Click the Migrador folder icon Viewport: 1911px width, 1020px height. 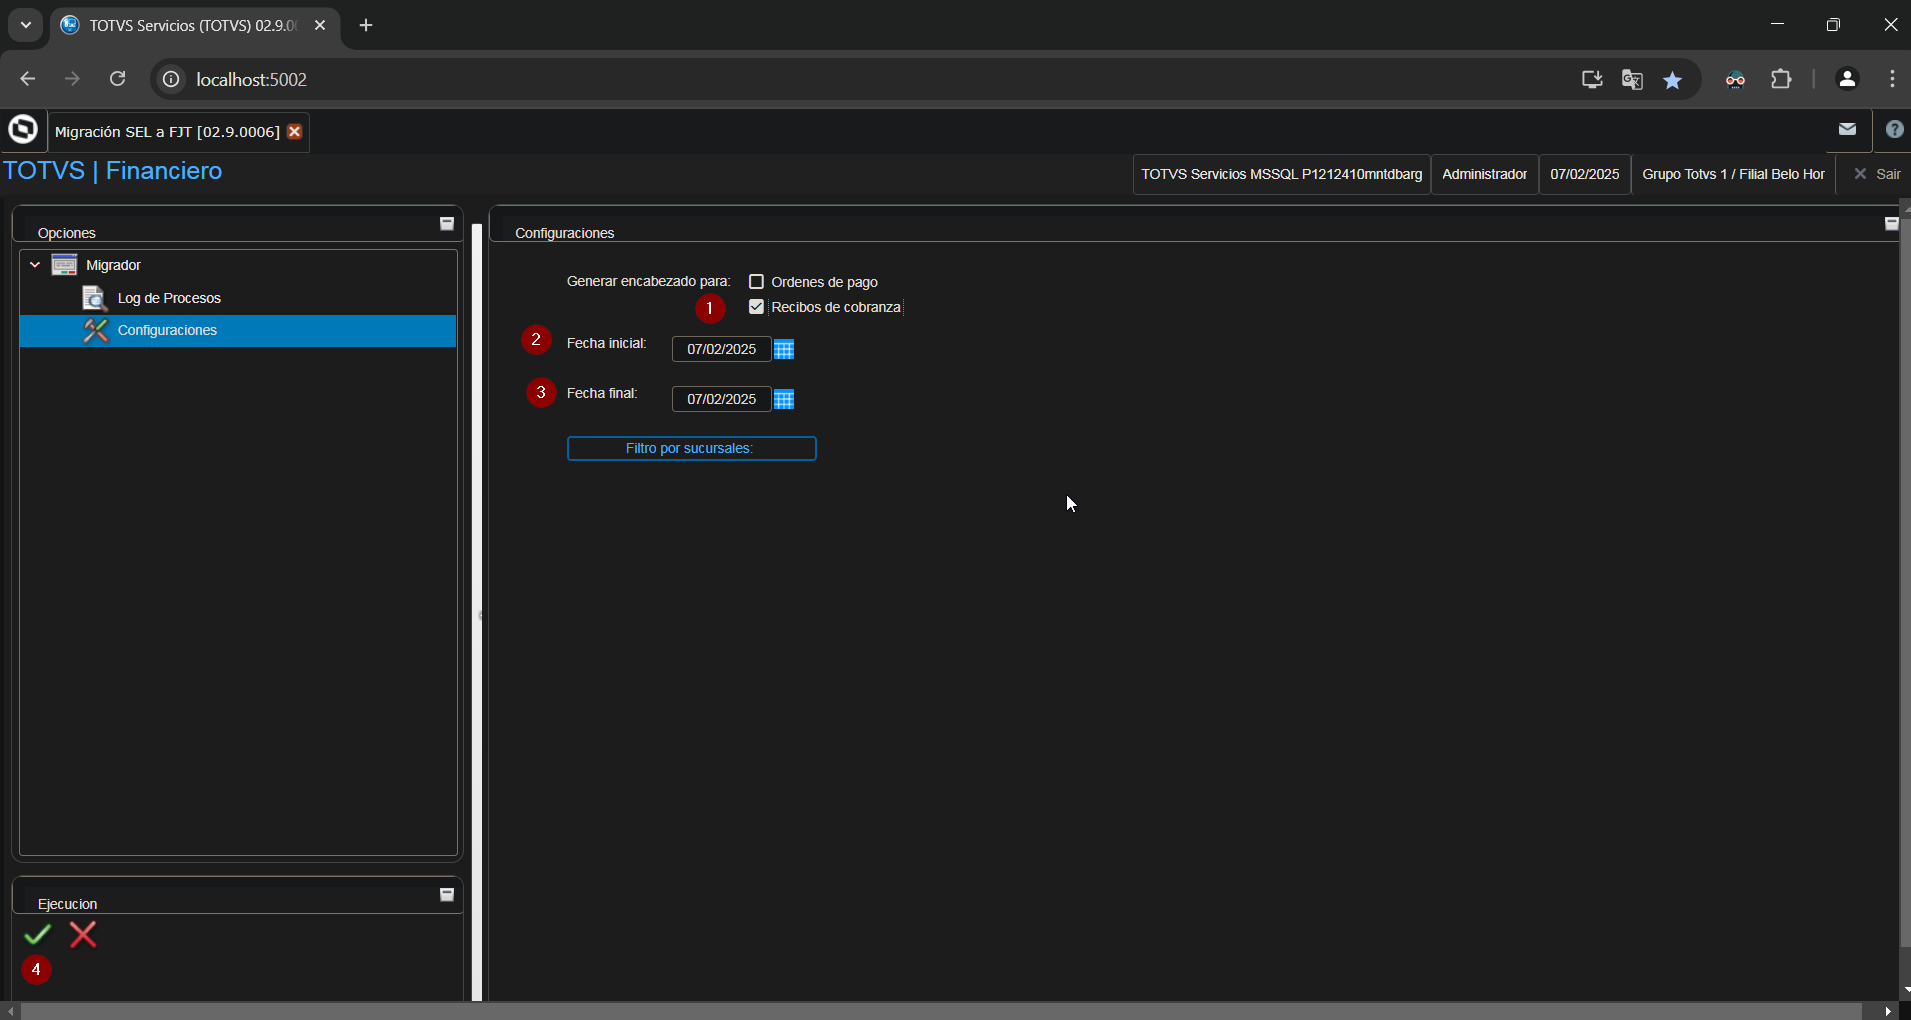pyautogui.click(x=64, y=265)
